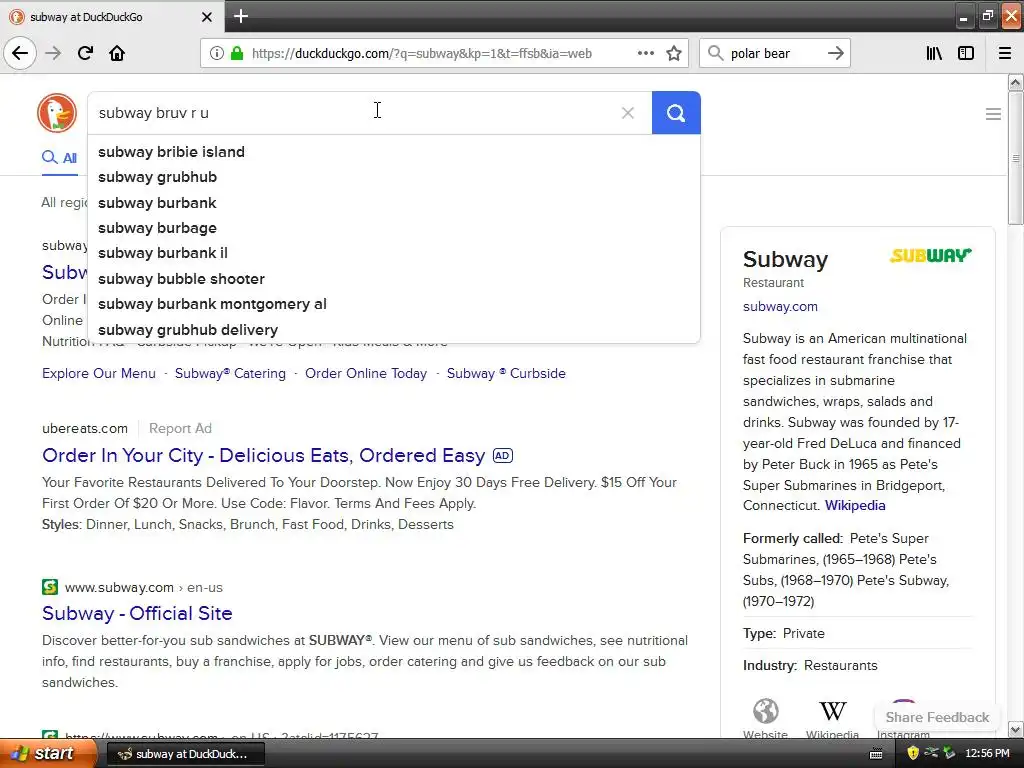The height and width of the screenshot is (768, 1024).
Task: Clear the search text with the X
Action: click(628, 113)
